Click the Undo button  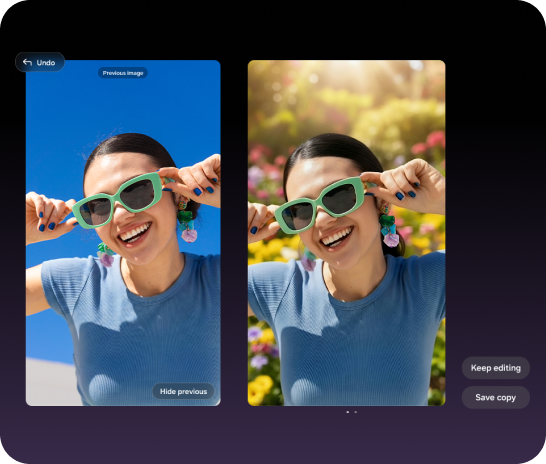point(40,62)
